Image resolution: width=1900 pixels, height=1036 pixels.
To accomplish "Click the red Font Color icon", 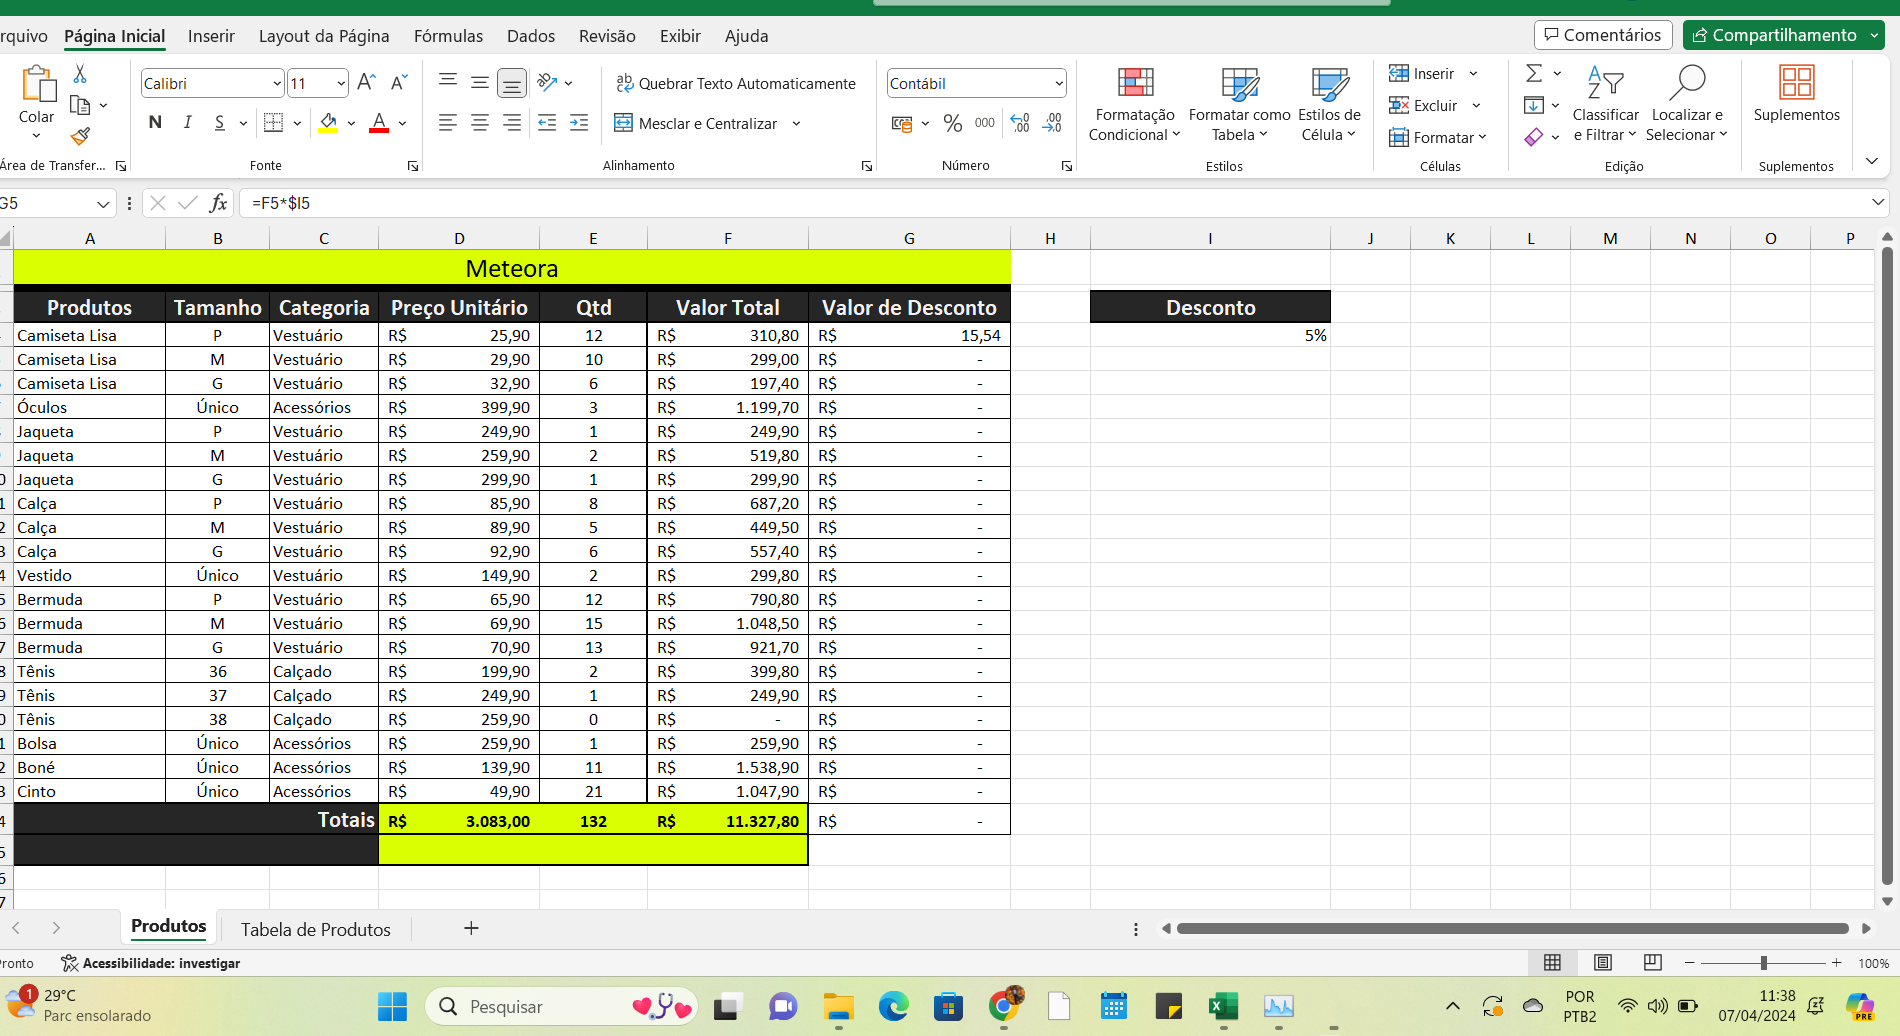I will tap(379, 123).
